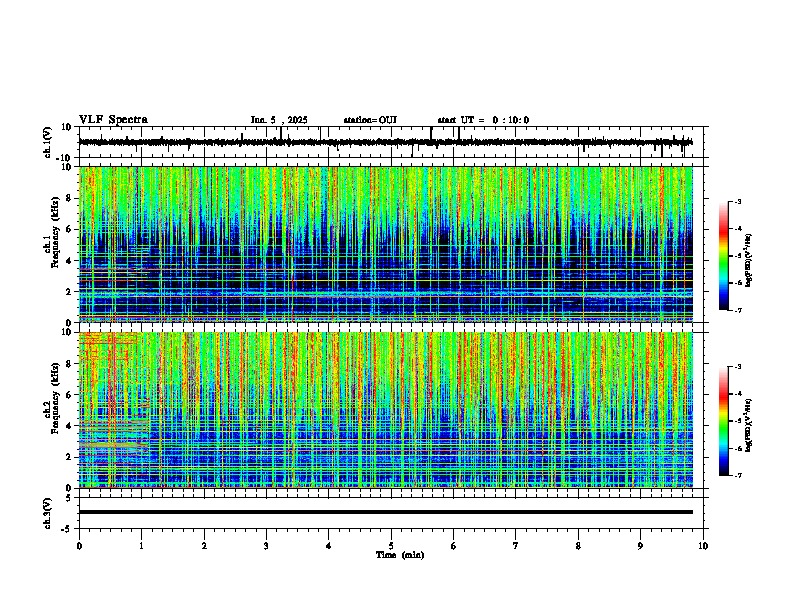Click the "4" kHz tick on ch.2 frequency axis
The image size is (792, 612).
tap(69, 426)
